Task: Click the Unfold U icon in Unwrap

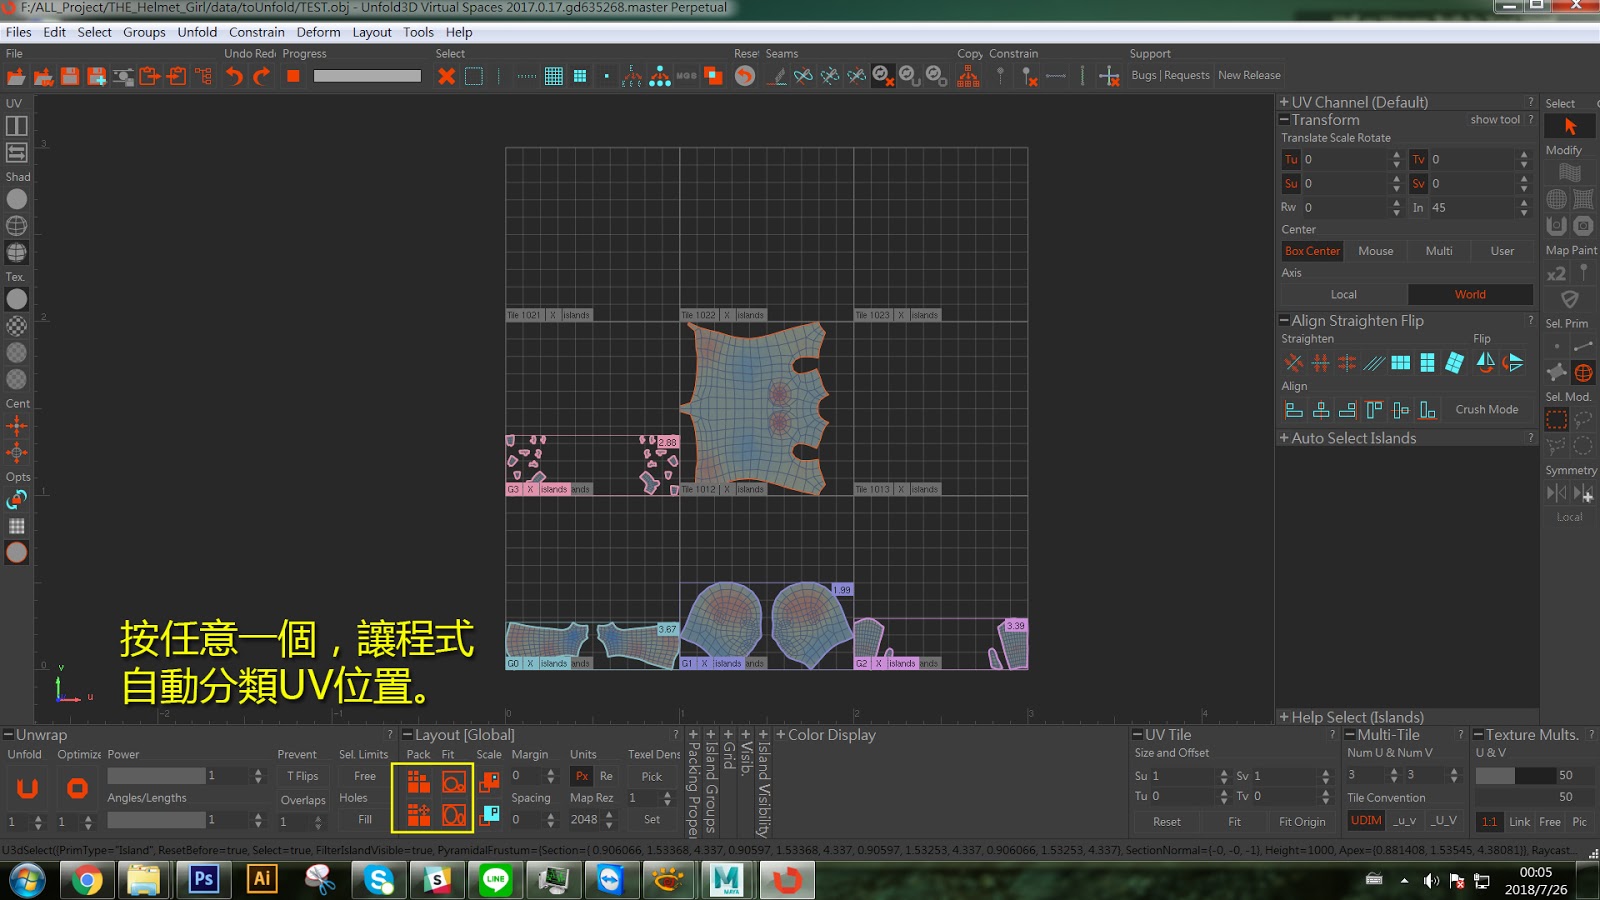Action: point(28,788)
